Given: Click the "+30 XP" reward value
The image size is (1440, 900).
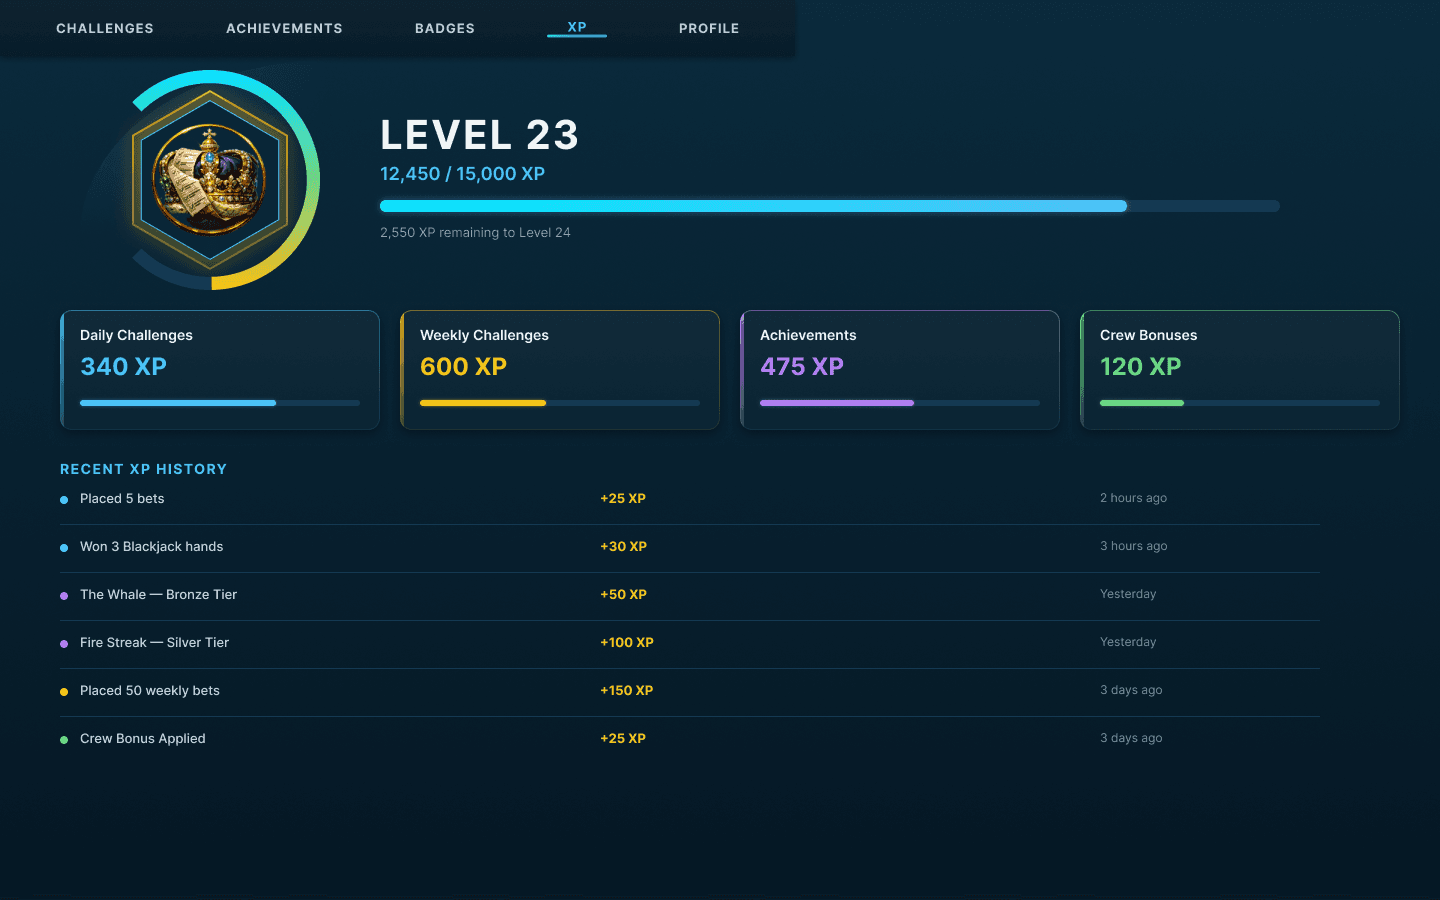Looking at the screenshot, I should (x=624, y=546).
